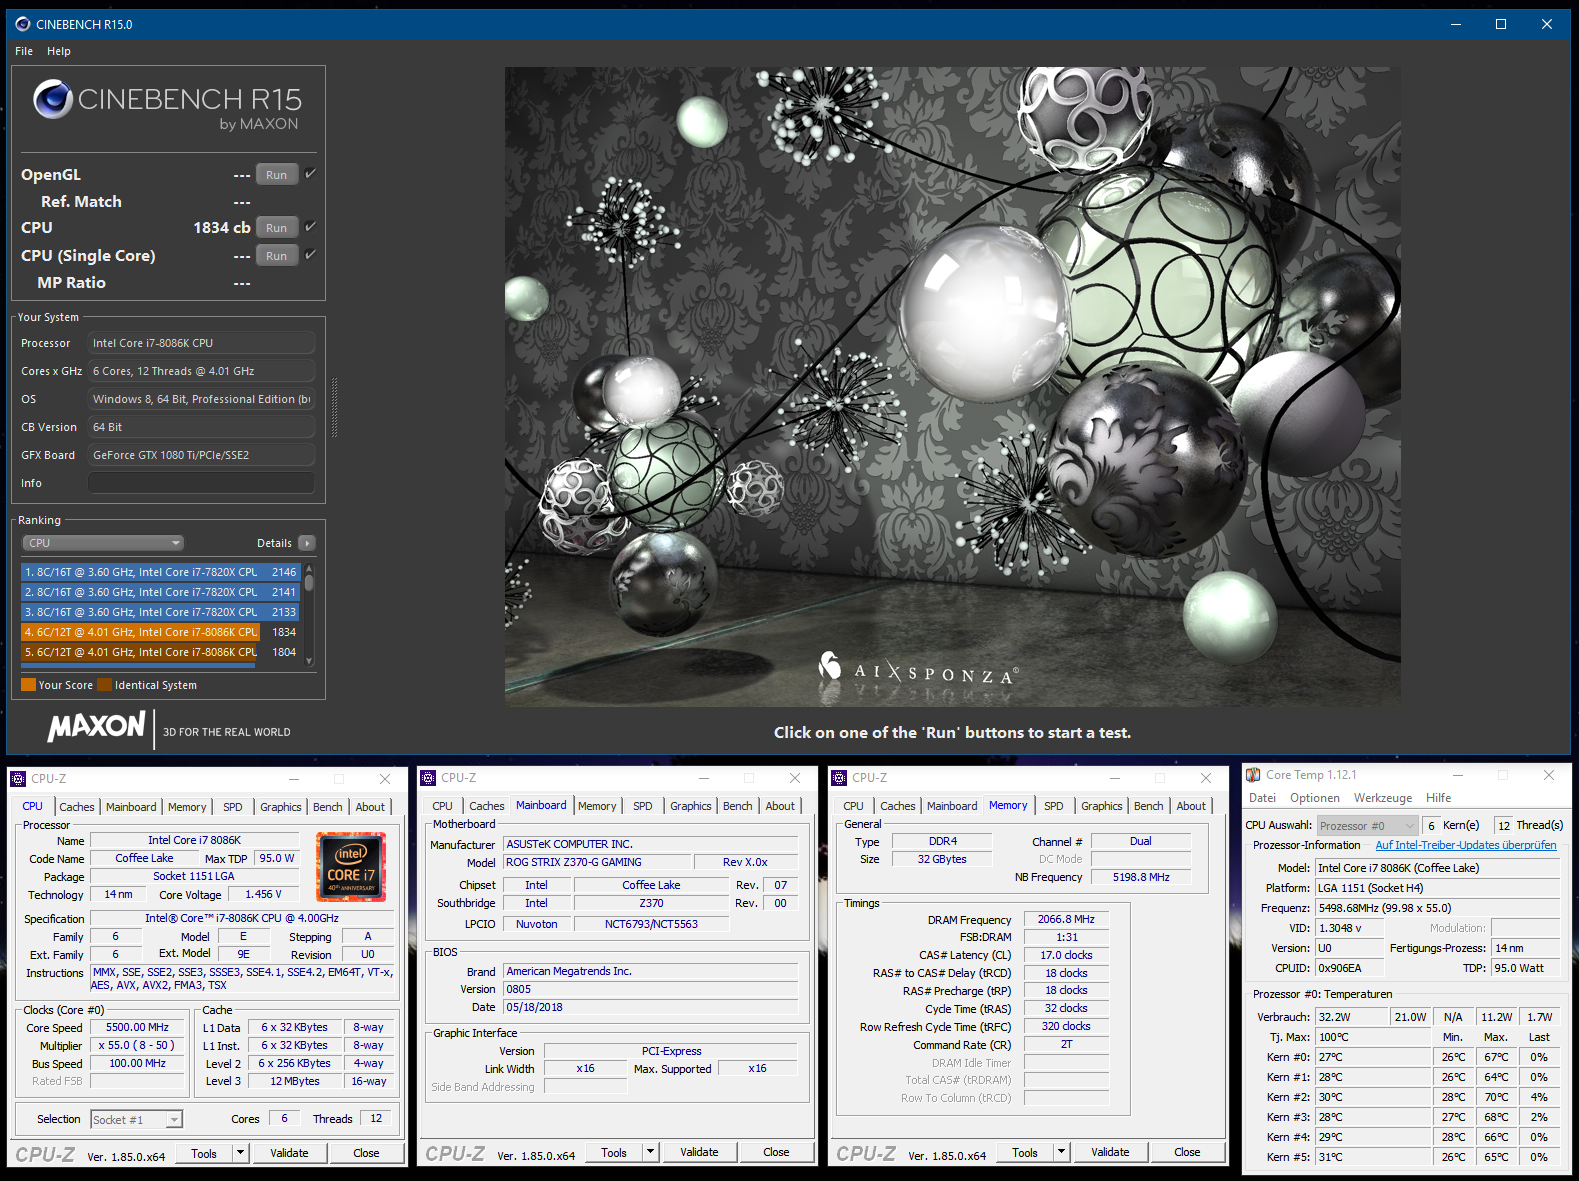
Task: Switch to Caches tab in first CPU-Z window
Action: click(77, 807)
